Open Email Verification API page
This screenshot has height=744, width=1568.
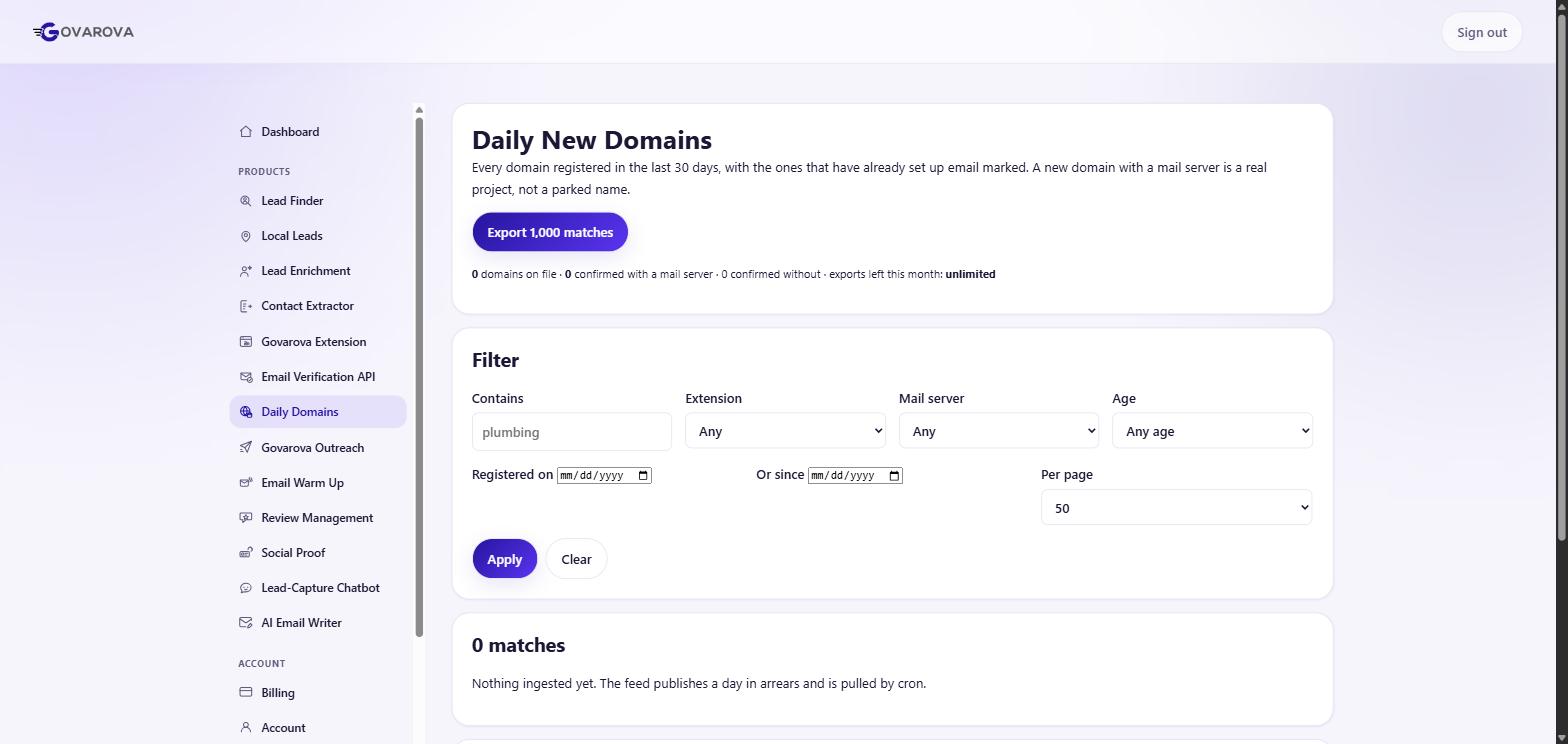click(x=318, y=377)
